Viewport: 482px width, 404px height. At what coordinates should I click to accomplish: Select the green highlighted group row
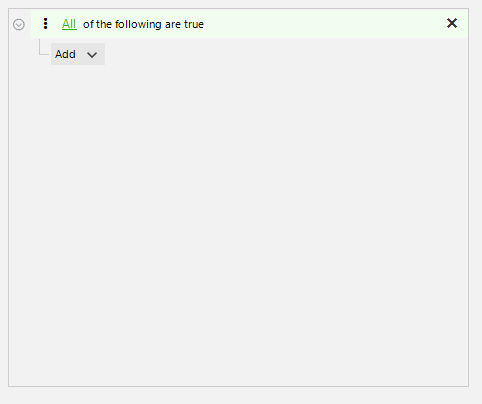249,24
